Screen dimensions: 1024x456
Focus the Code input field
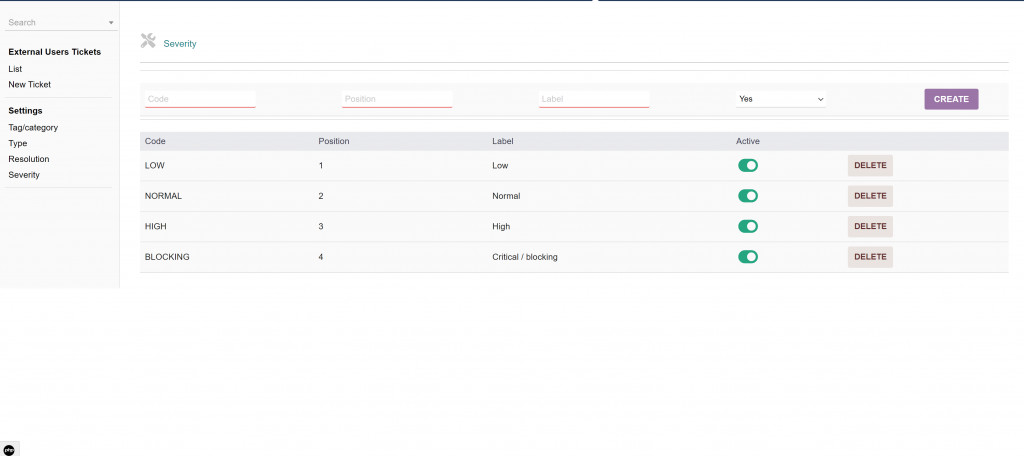click(200, 99)
